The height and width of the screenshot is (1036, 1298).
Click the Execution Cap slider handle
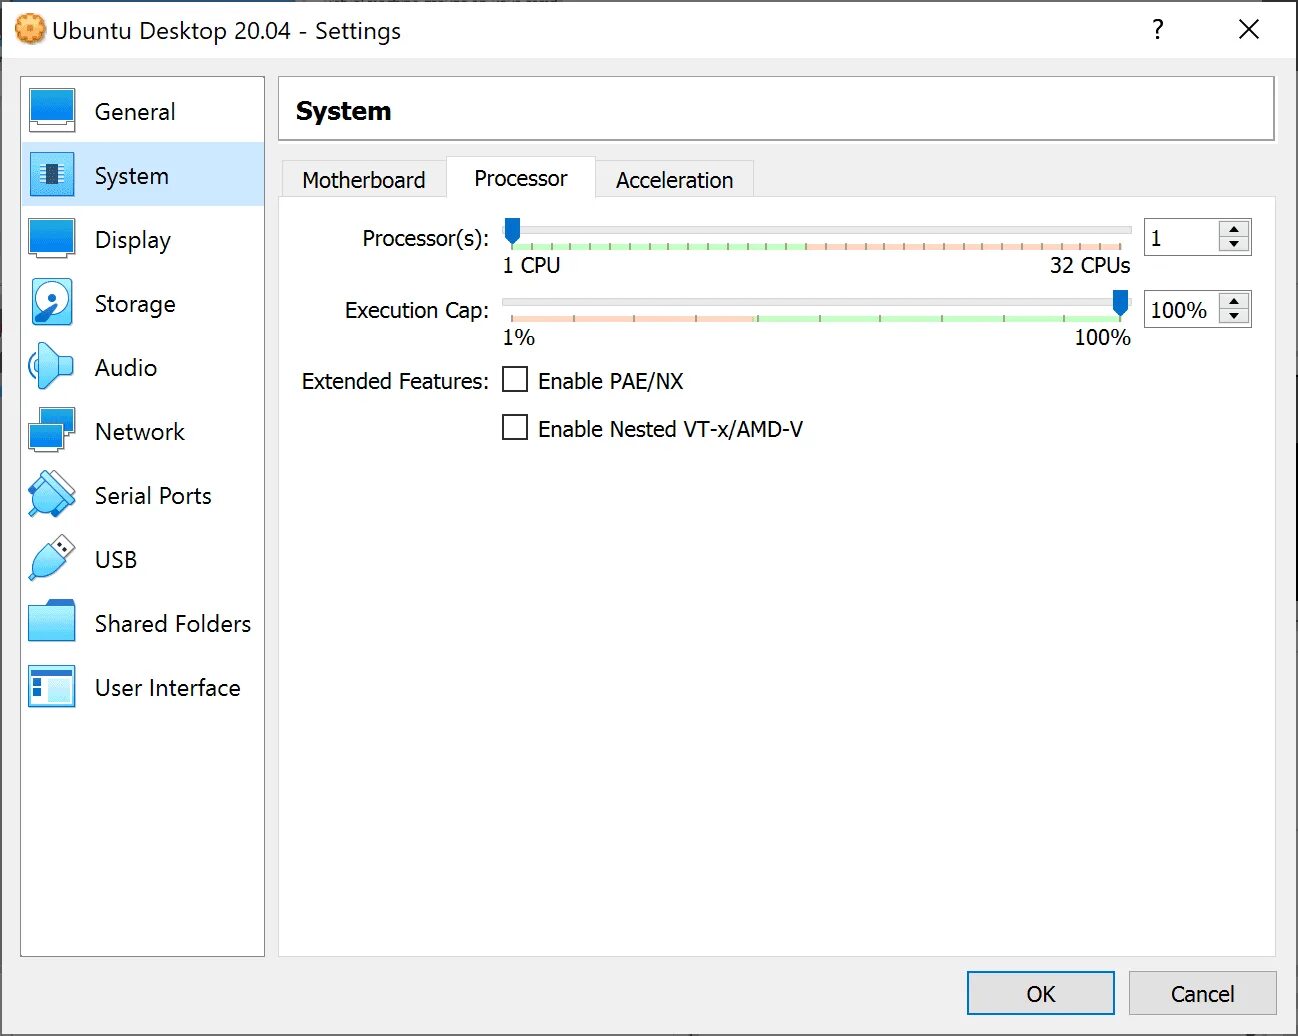tap(1121, 303)
